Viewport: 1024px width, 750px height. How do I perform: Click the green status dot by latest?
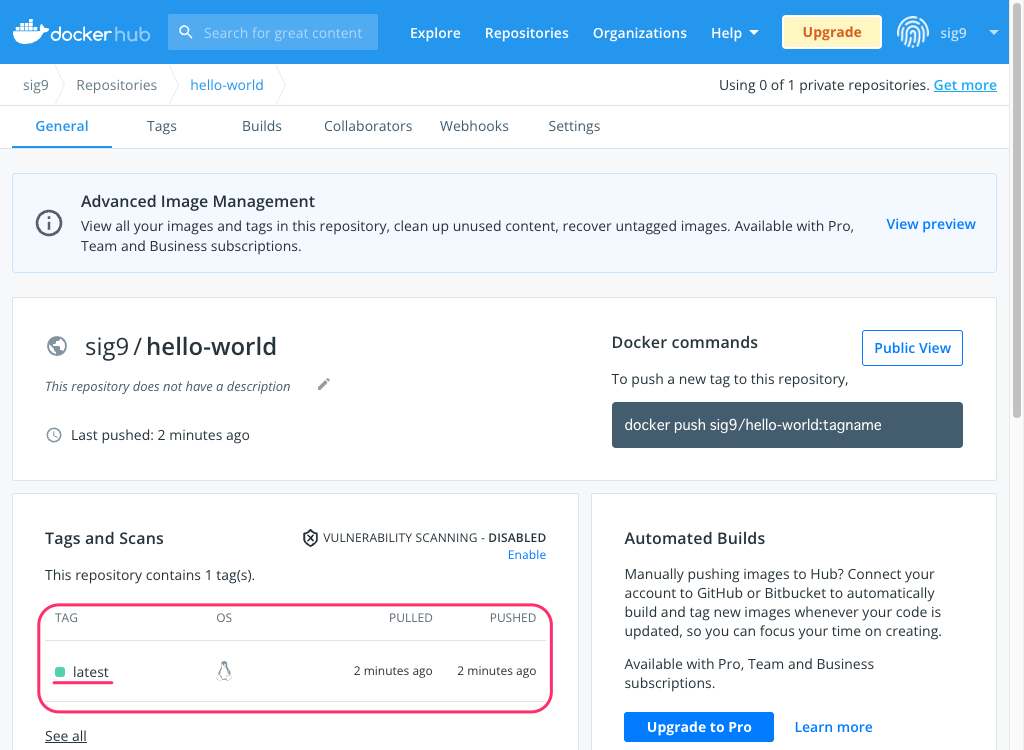tap(60, 672)
